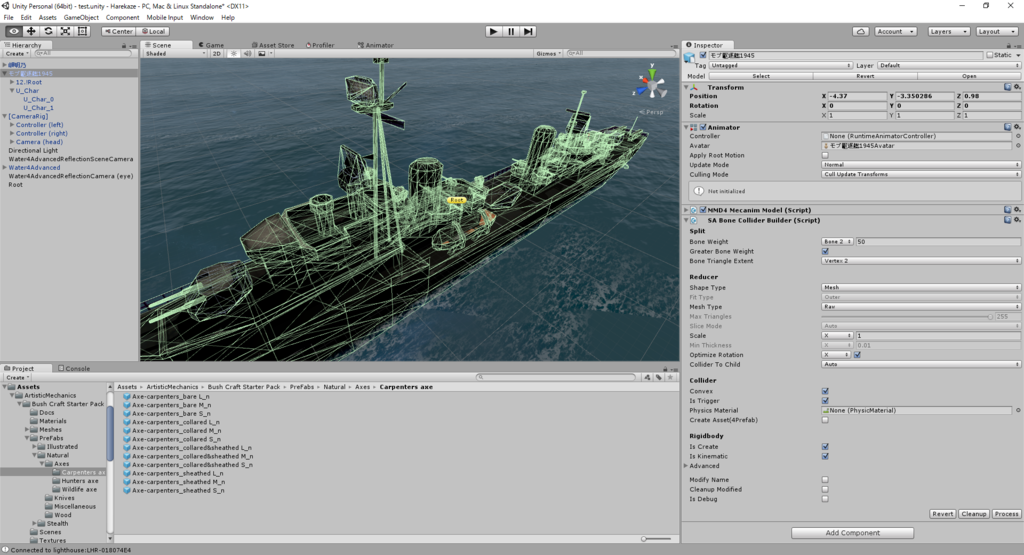Toggle Is Trigger checkbox
Image resolution: width=1024 pixels, height=555 pixels.
(825, 401)
